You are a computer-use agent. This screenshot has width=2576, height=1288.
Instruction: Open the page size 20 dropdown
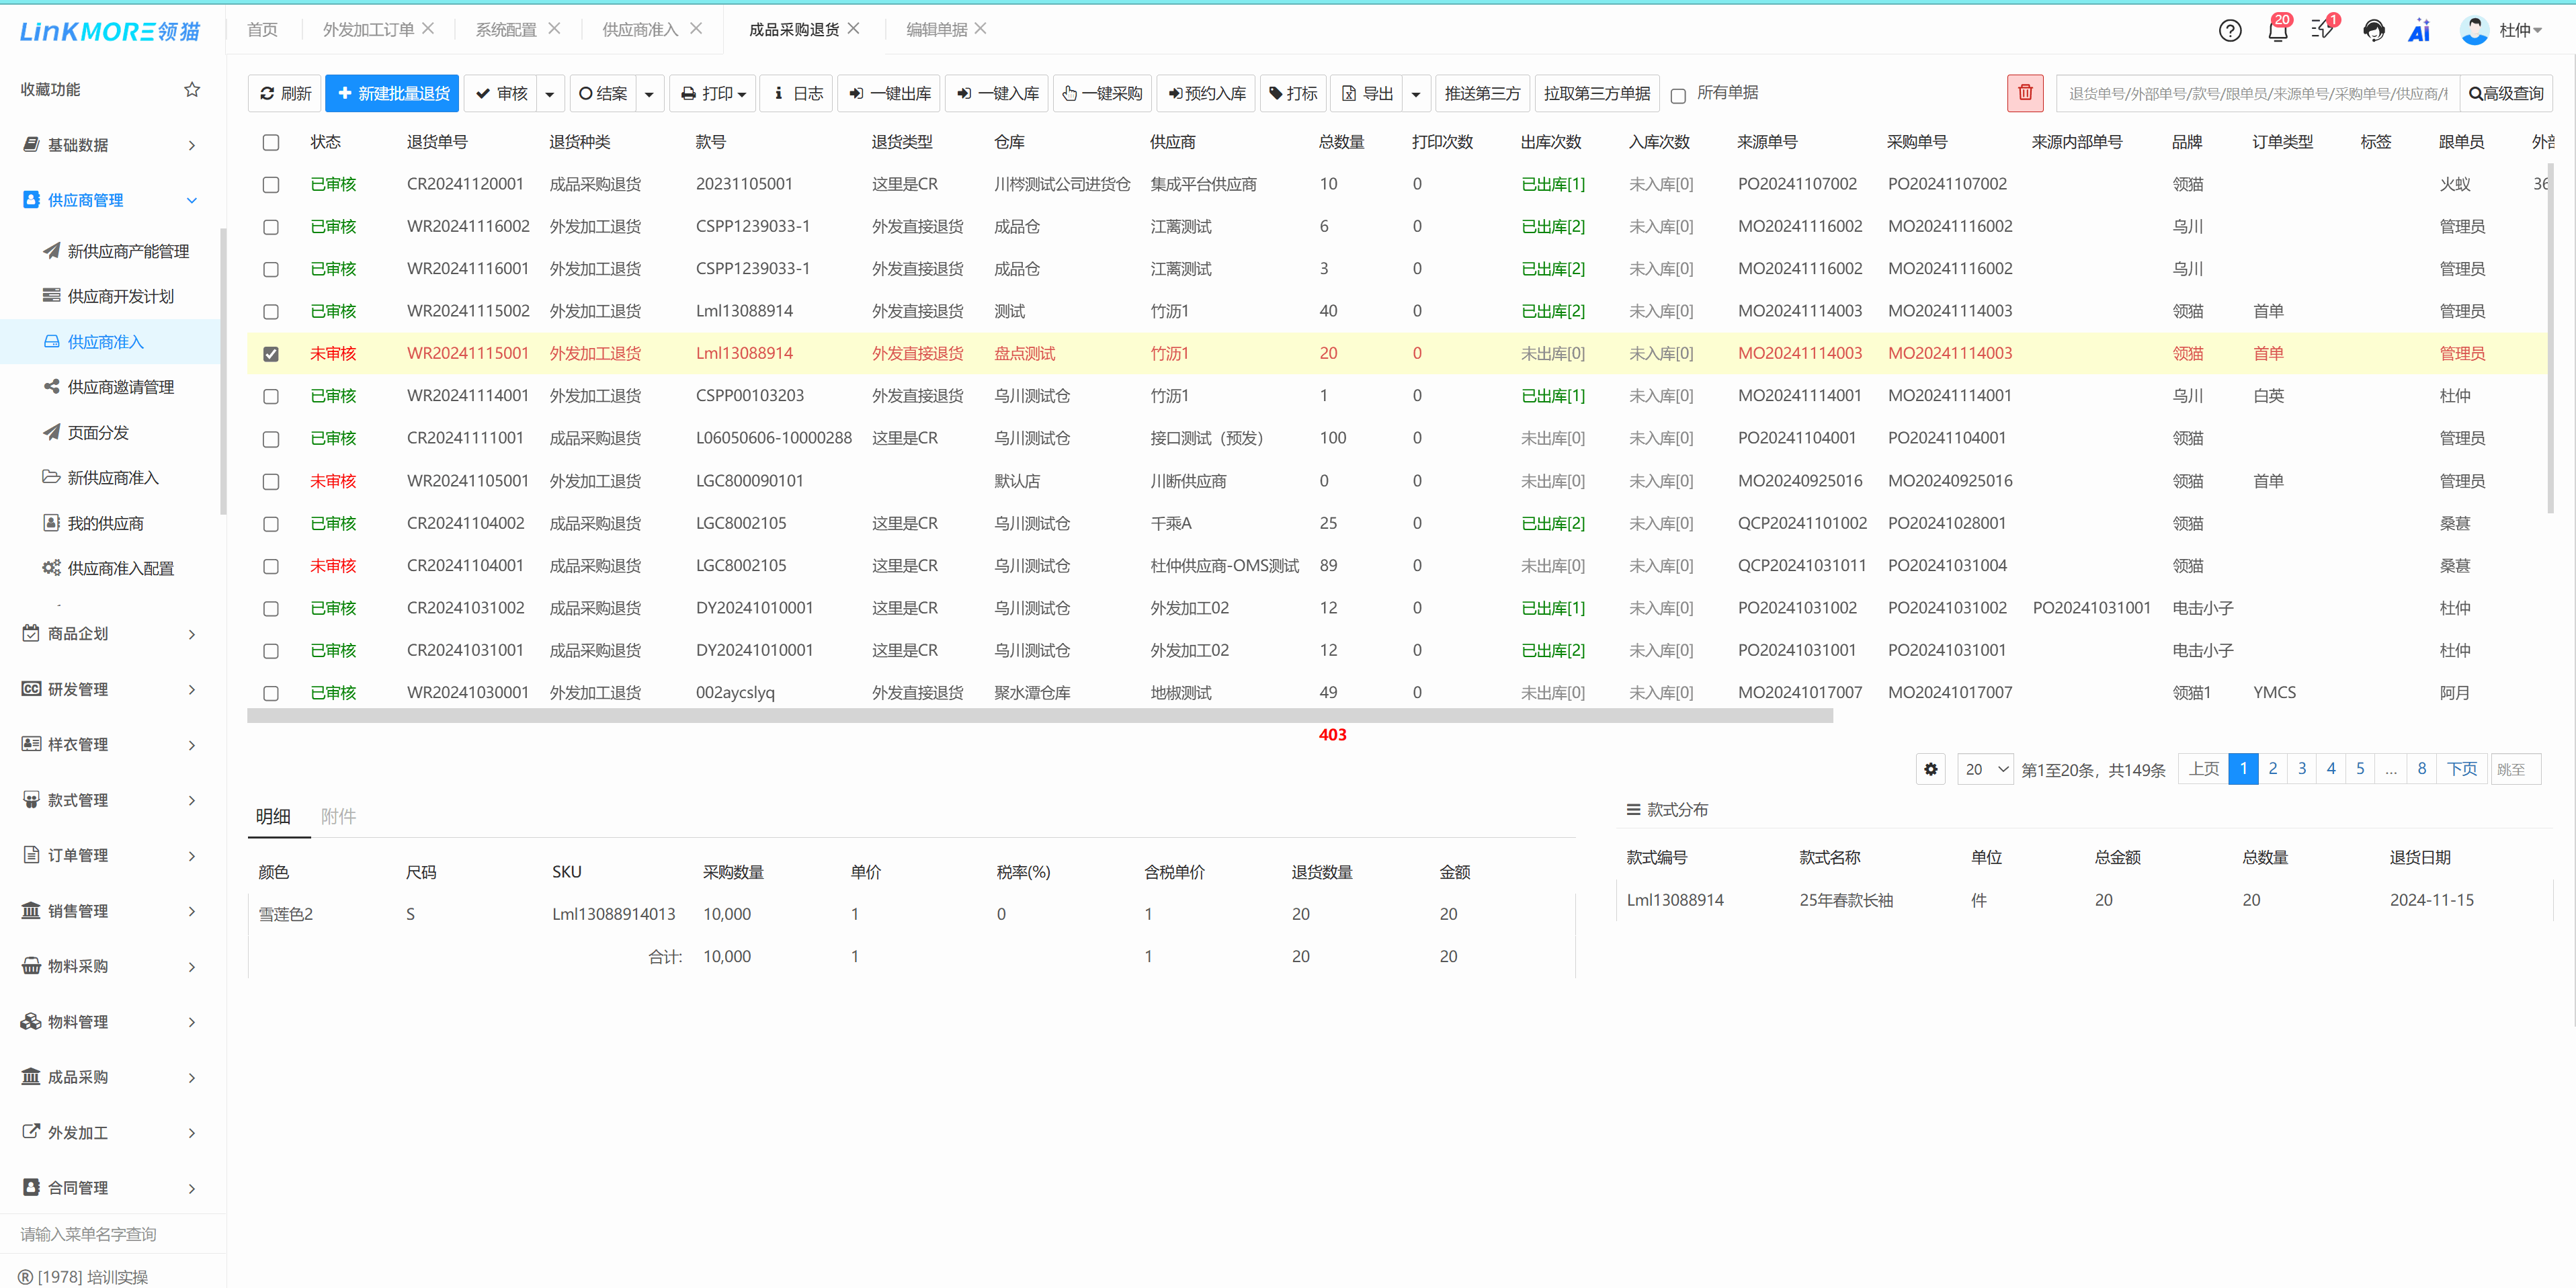coord(1984,769)
